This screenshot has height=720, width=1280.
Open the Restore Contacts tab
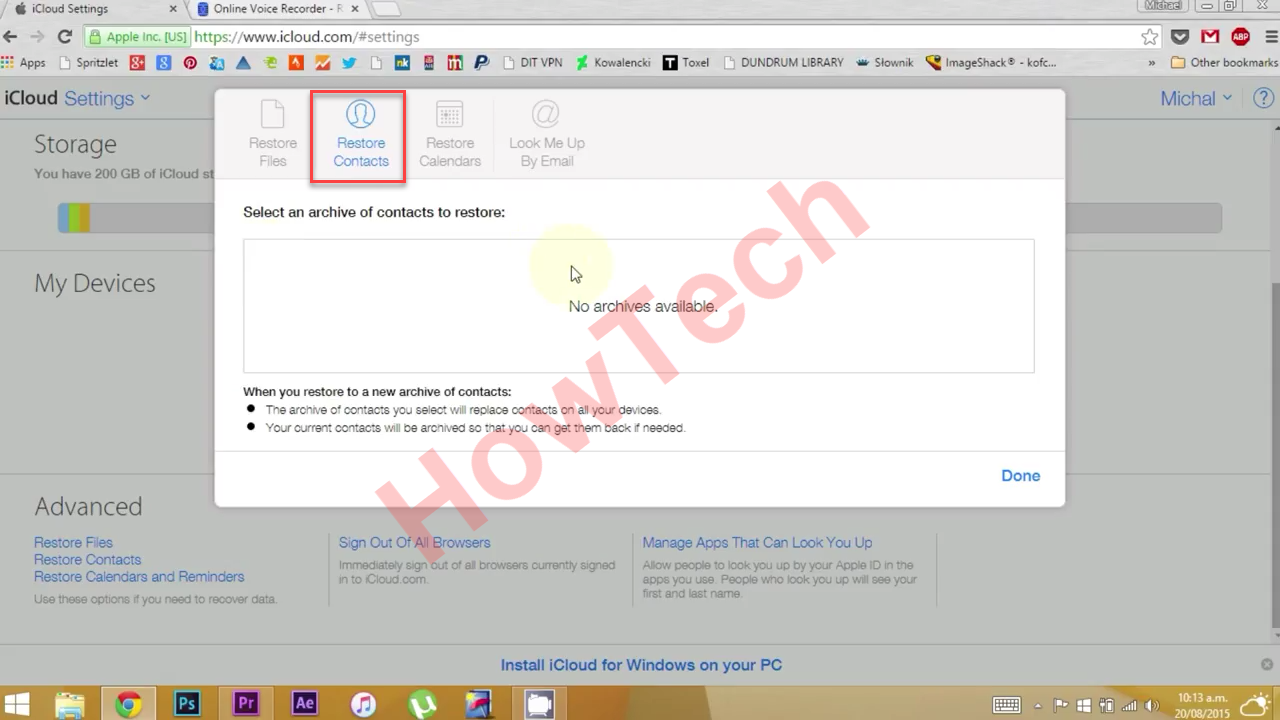[x=360, y=136]
